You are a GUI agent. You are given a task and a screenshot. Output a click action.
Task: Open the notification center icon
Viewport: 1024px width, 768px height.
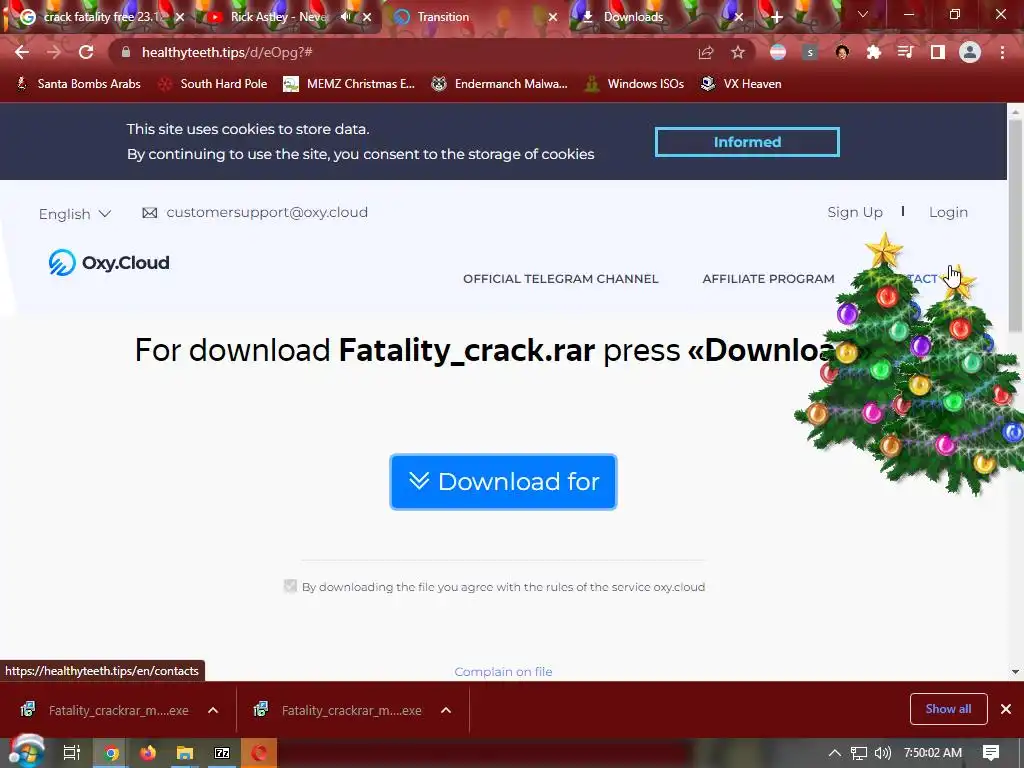tap(991, 753)
